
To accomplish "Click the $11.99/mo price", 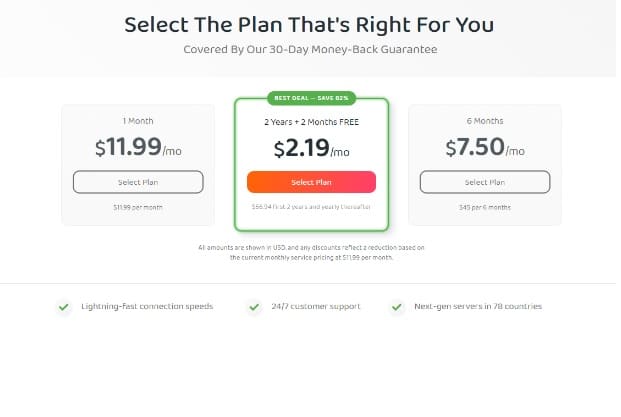I will tap(138, 149).
